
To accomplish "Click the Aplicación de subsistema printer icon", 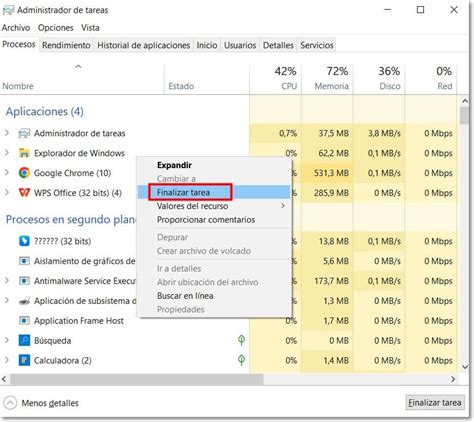I will click(x=24, y=301).
